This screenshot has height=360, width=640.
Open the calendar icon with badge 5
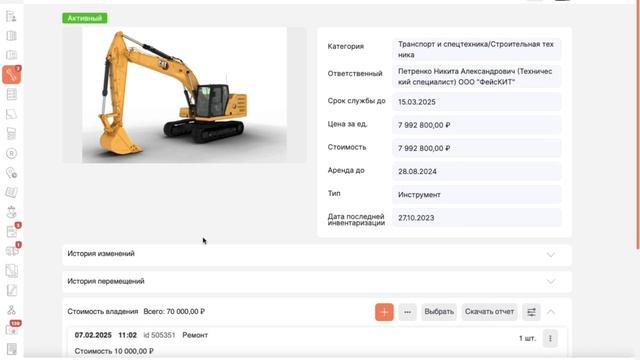pyautogui.click(x=12, y=231)
